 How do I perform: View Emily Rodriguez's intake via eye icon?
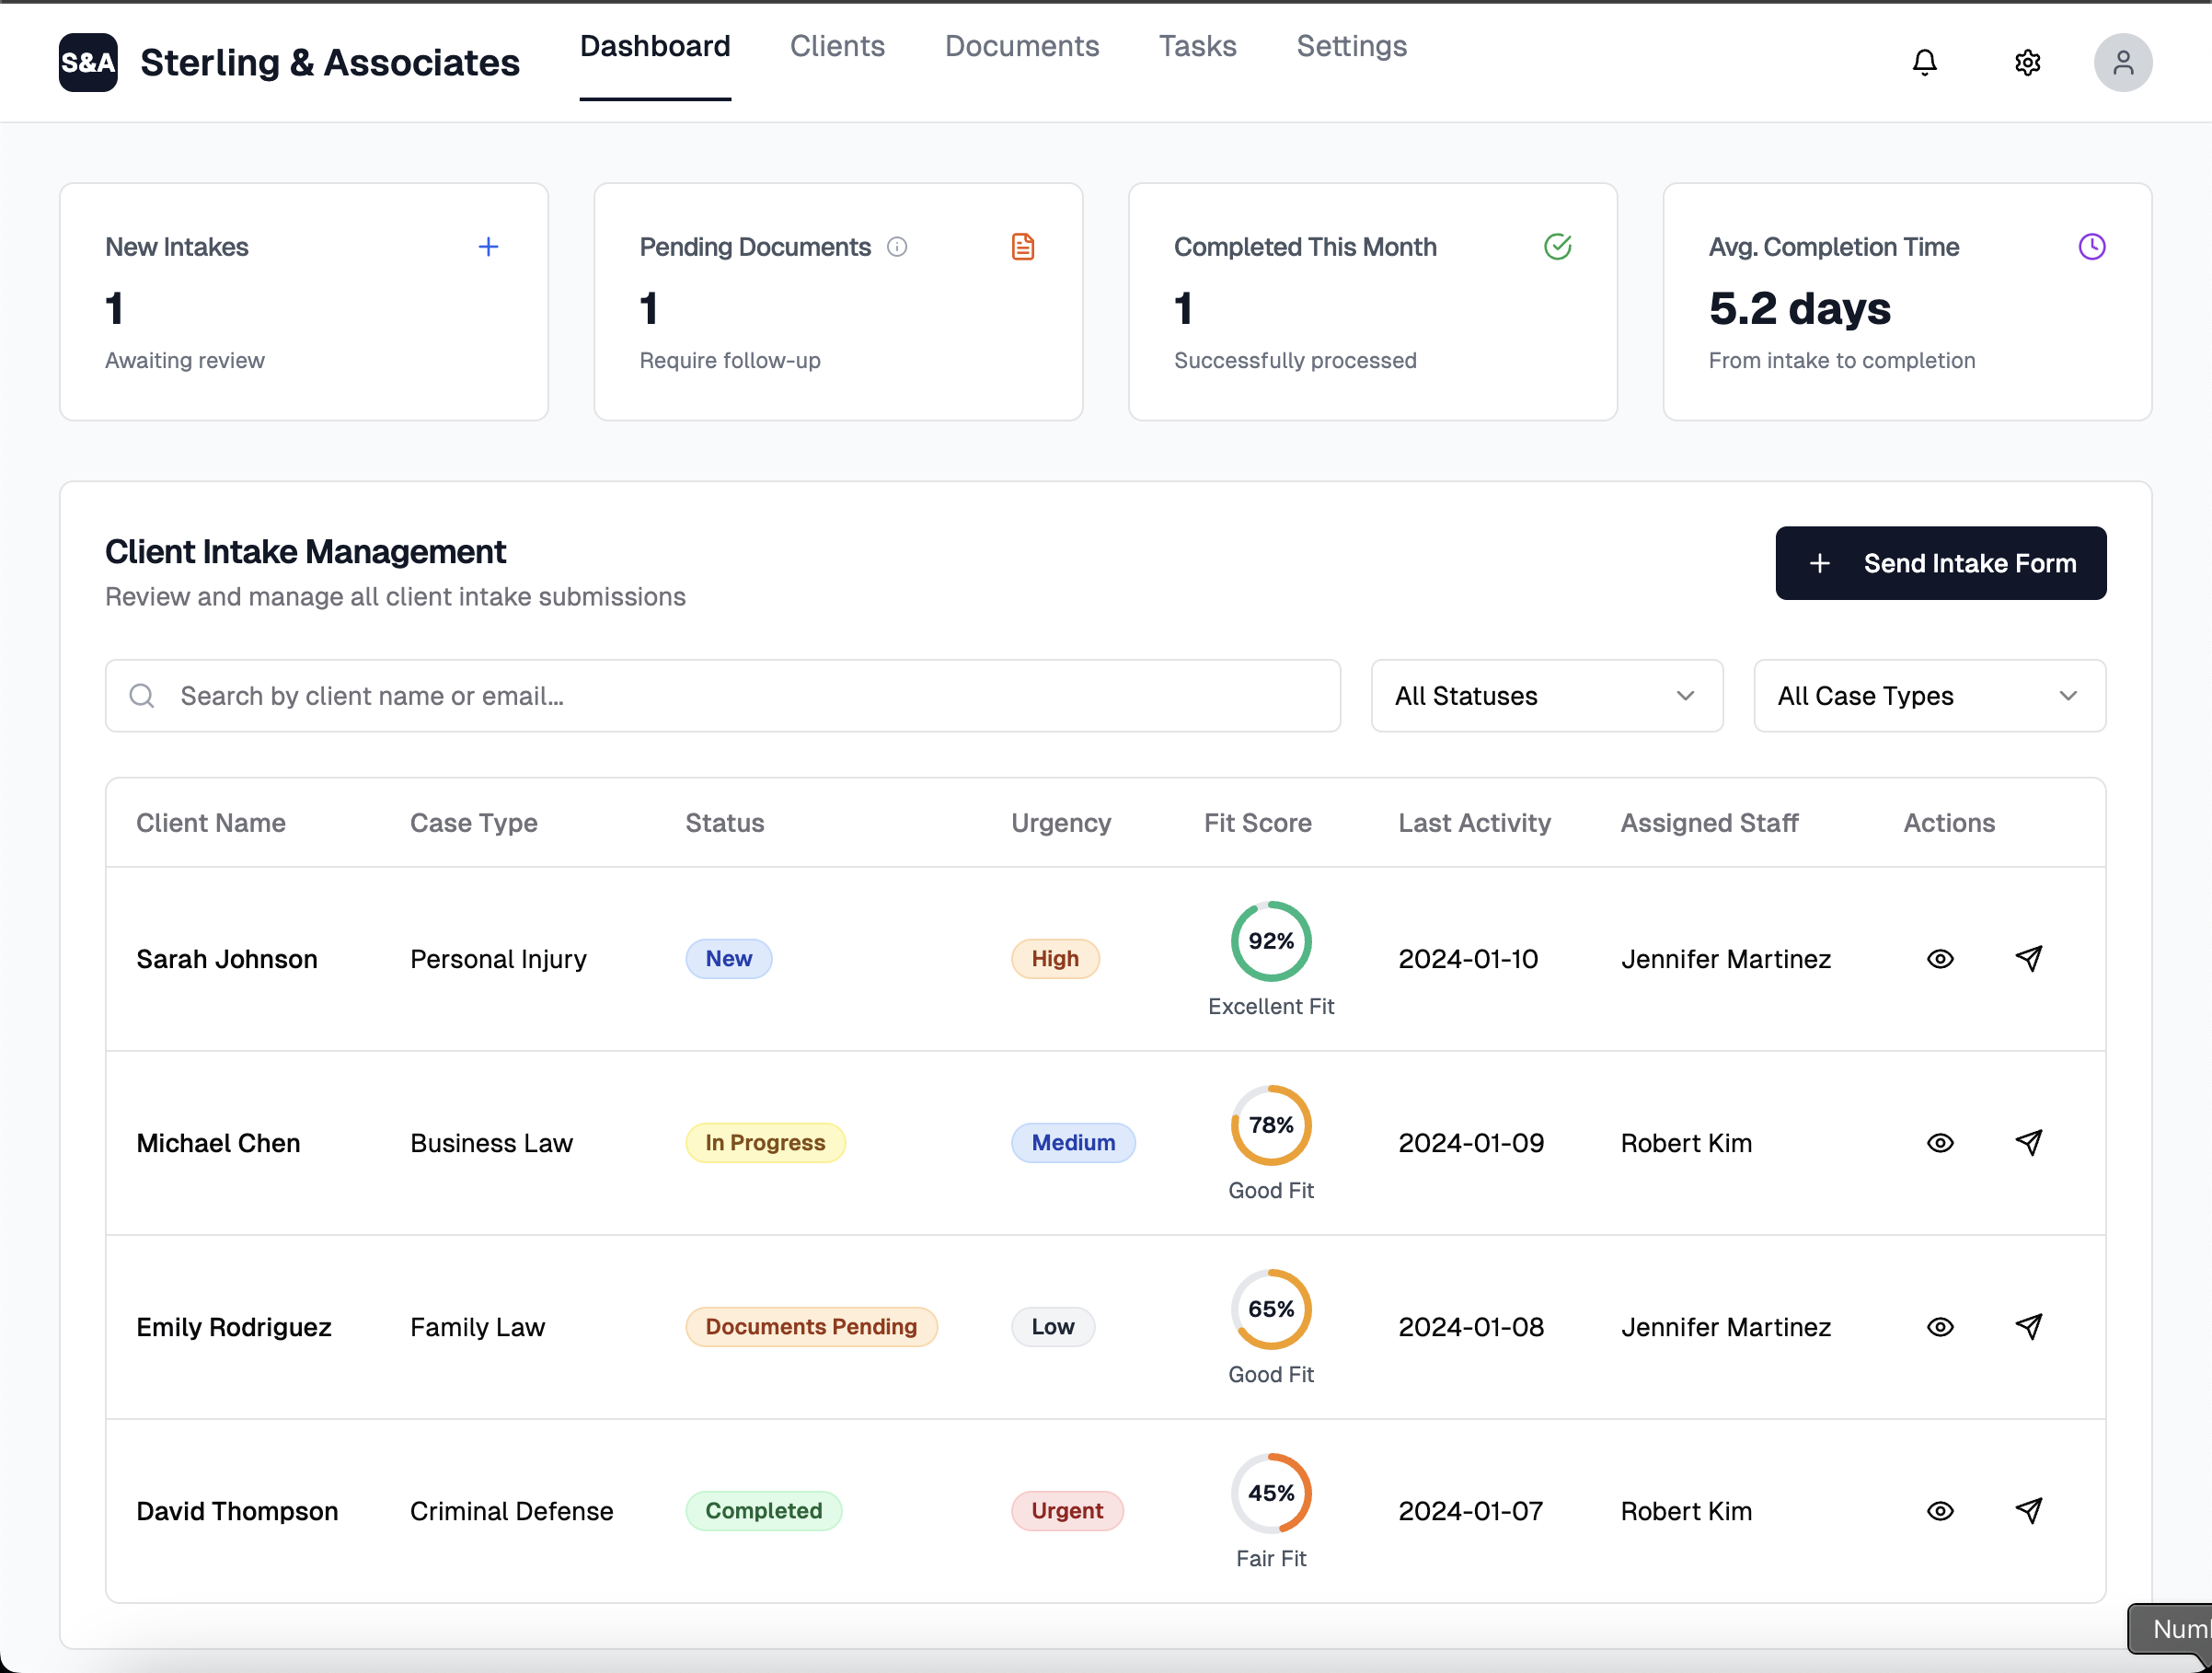click(1940, 1327)
